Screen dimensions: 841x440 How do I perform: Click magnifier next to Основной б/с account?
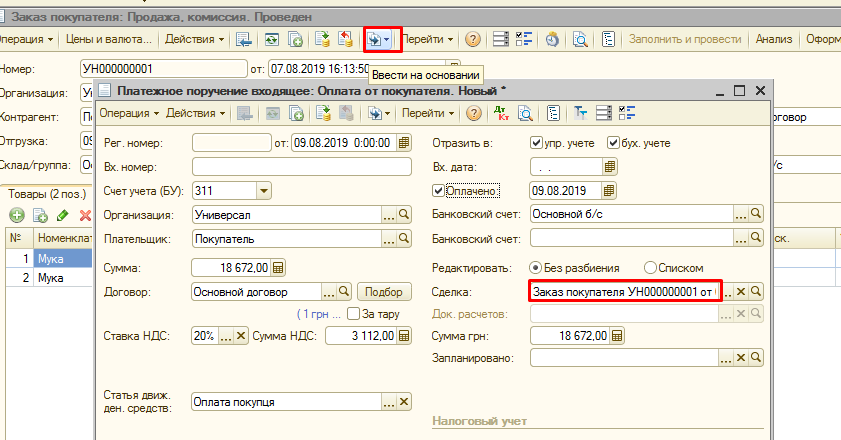[756, 214]
